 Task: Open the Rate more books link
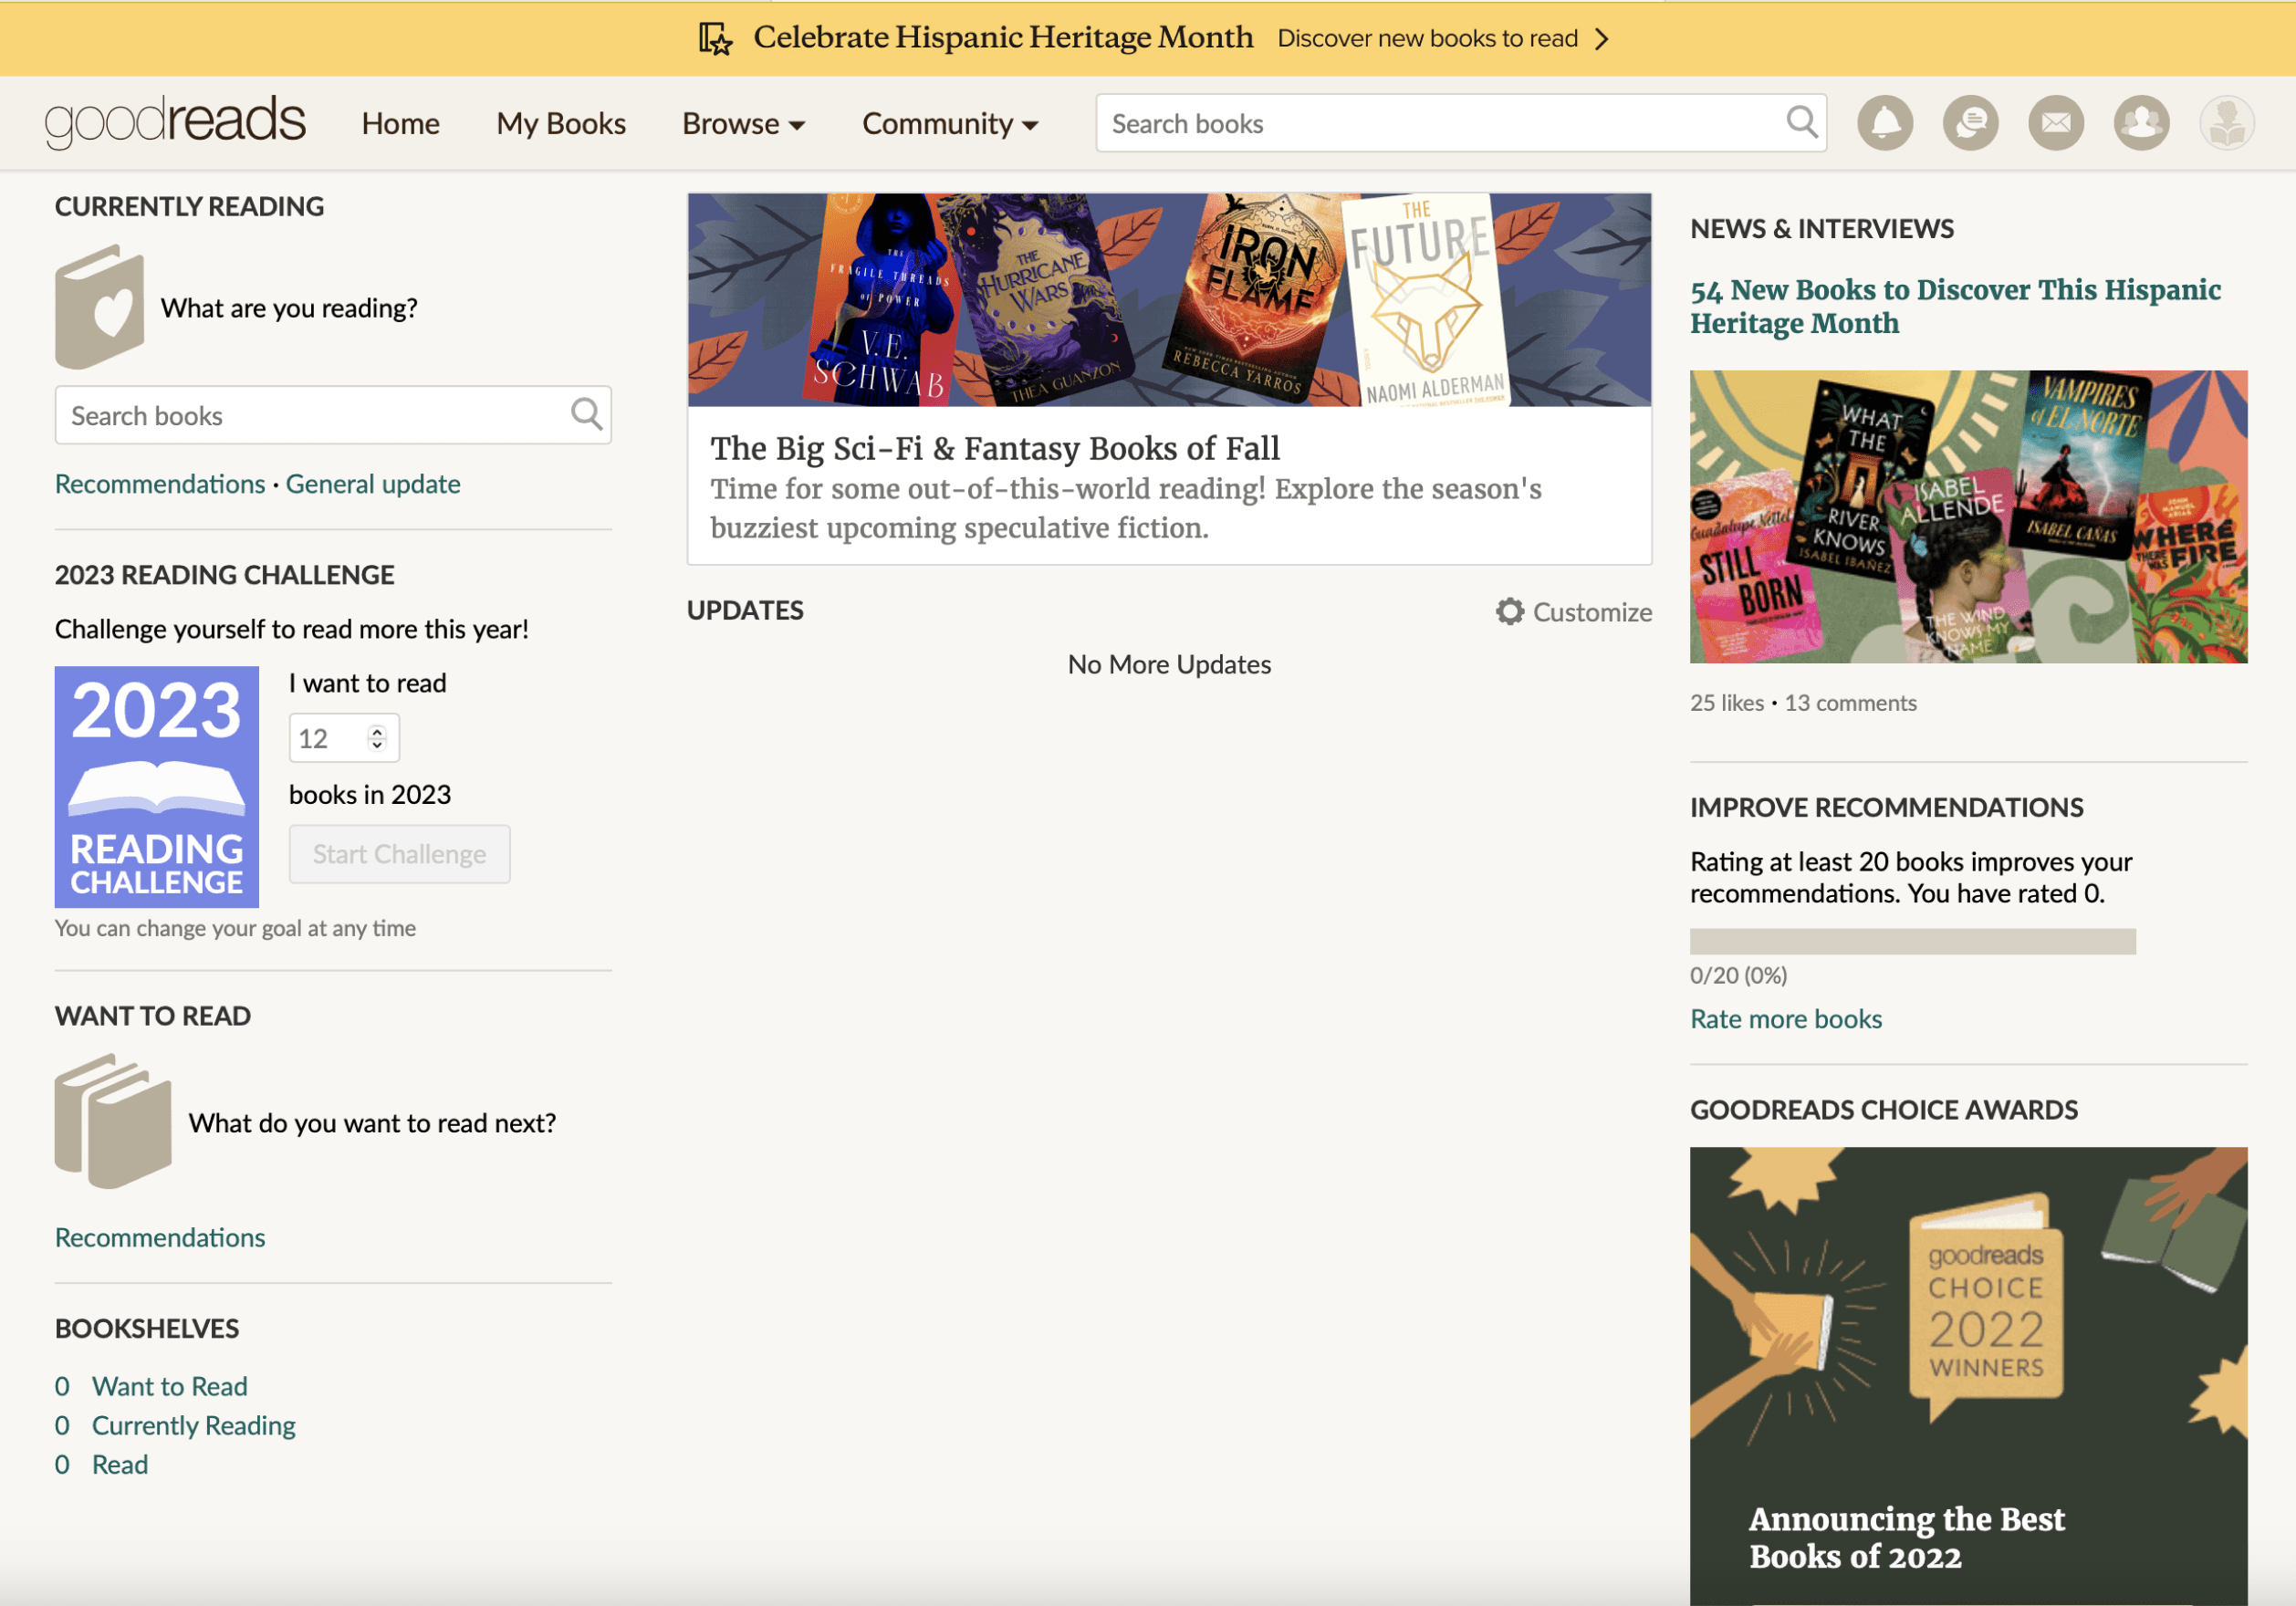[x=1785, y=1018]
